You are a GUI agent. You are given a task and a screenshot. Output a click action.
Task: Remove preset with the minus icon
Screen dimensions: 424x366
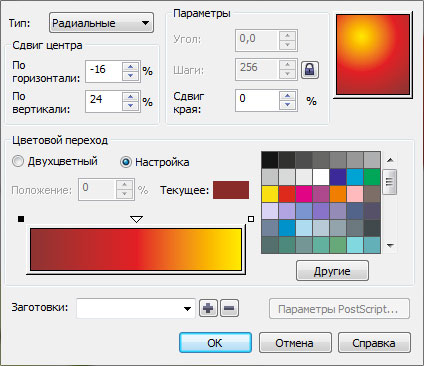(229, 308)
